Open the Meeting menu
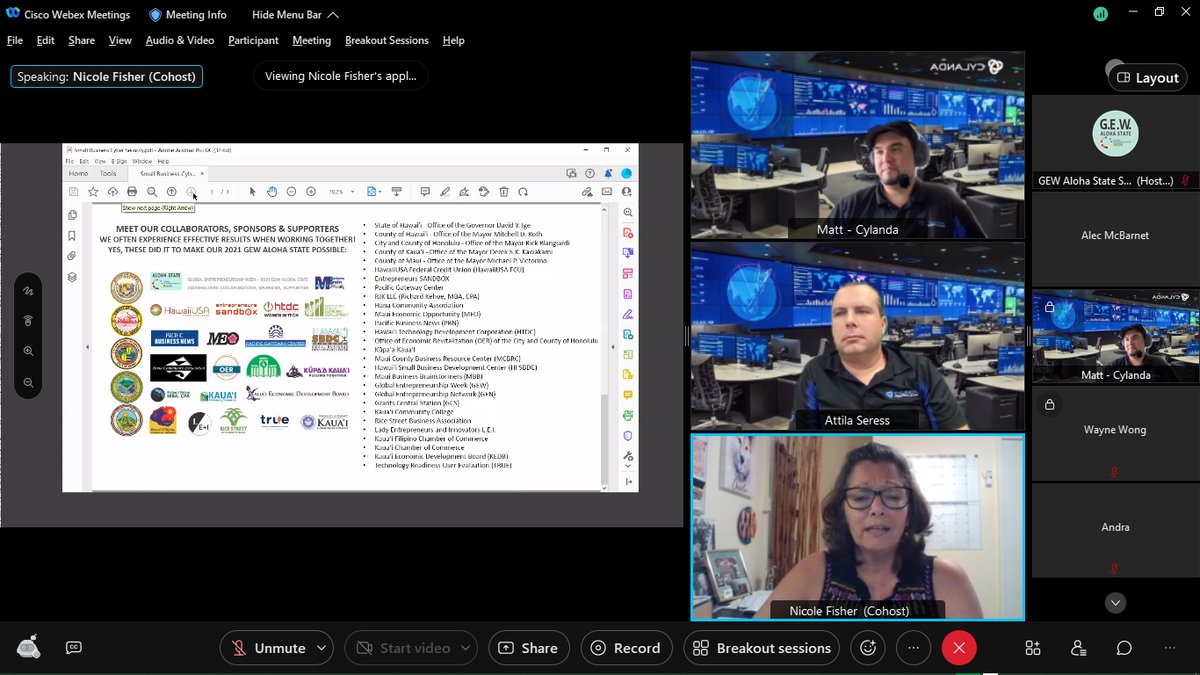 (x=311, y=40)
